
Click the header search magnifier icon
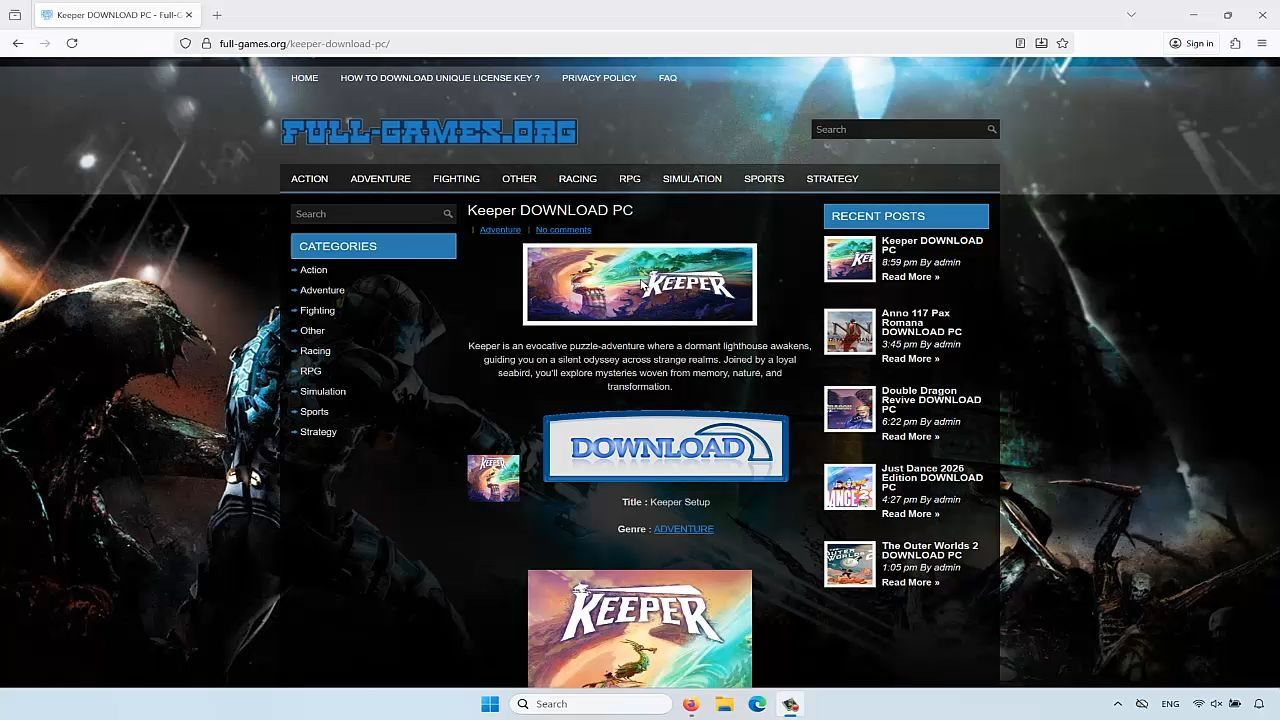tap(991, 129)
